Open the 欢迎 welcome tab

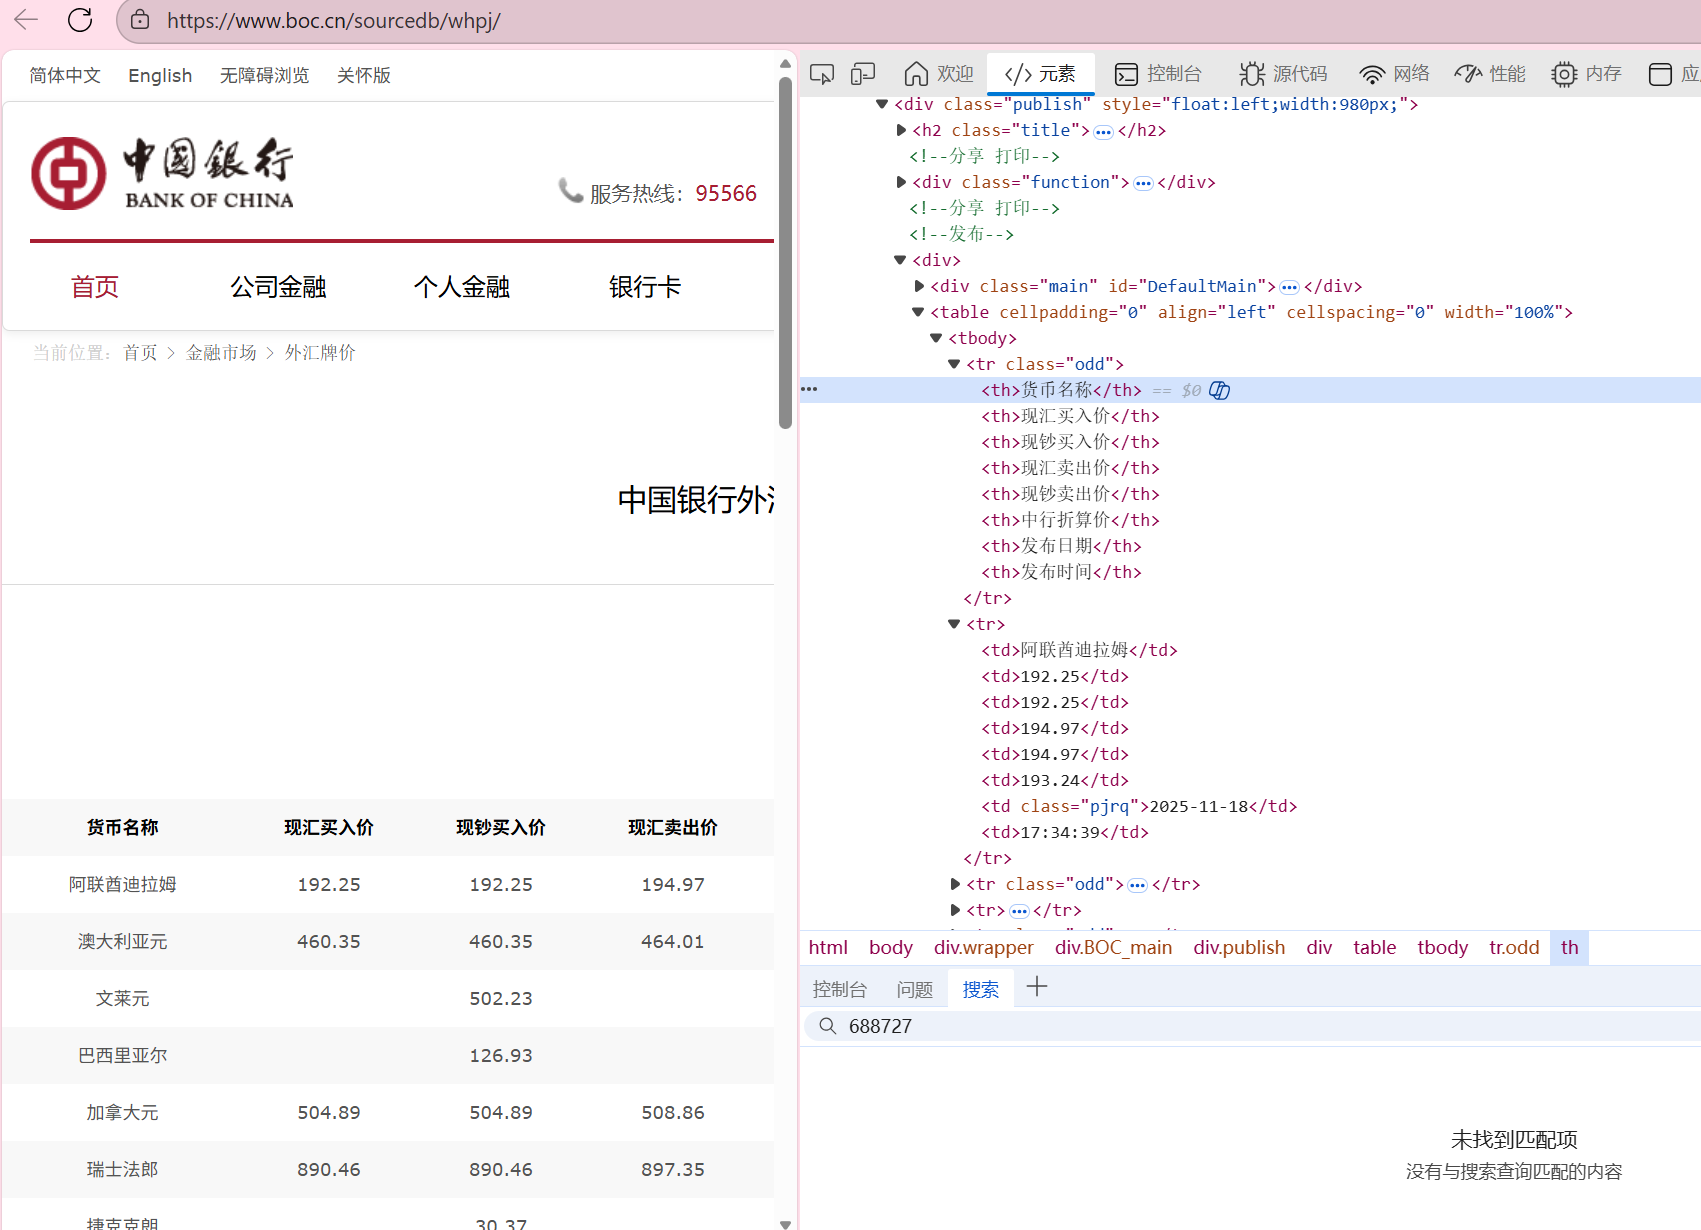point(938,74)
